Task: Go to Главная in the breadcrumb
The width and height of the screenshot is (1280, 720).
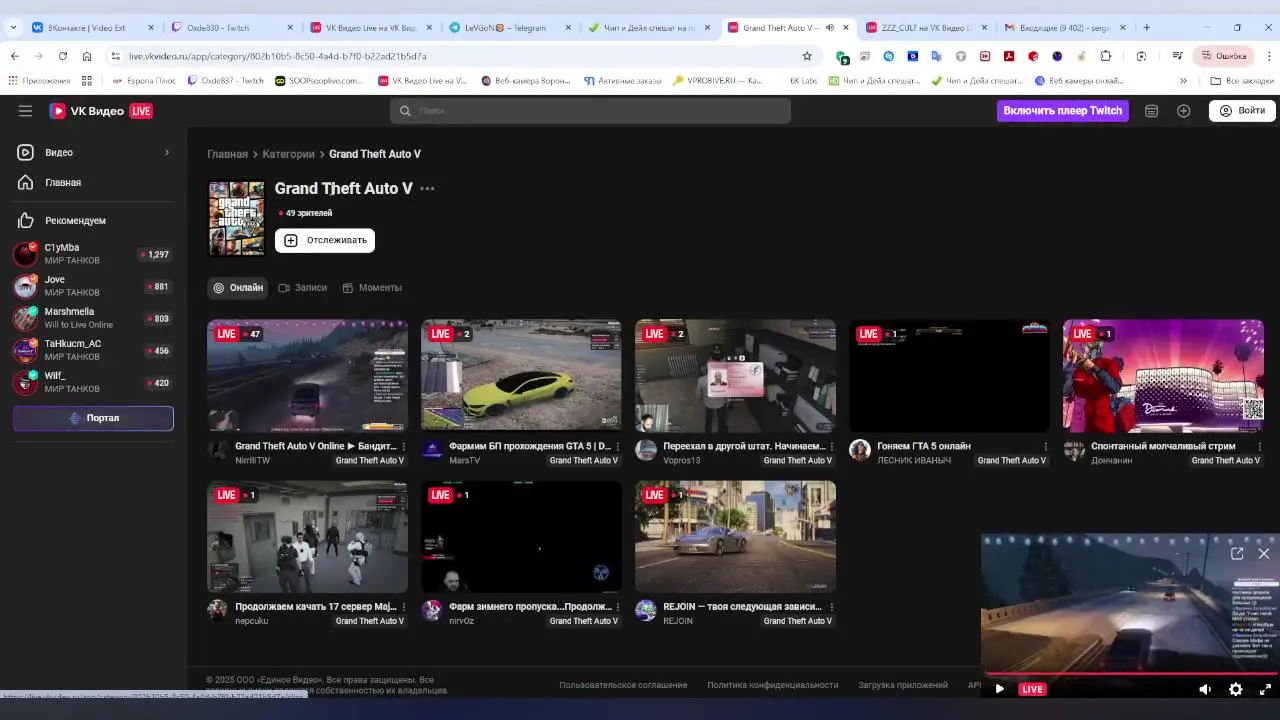Action: point(227,154)
